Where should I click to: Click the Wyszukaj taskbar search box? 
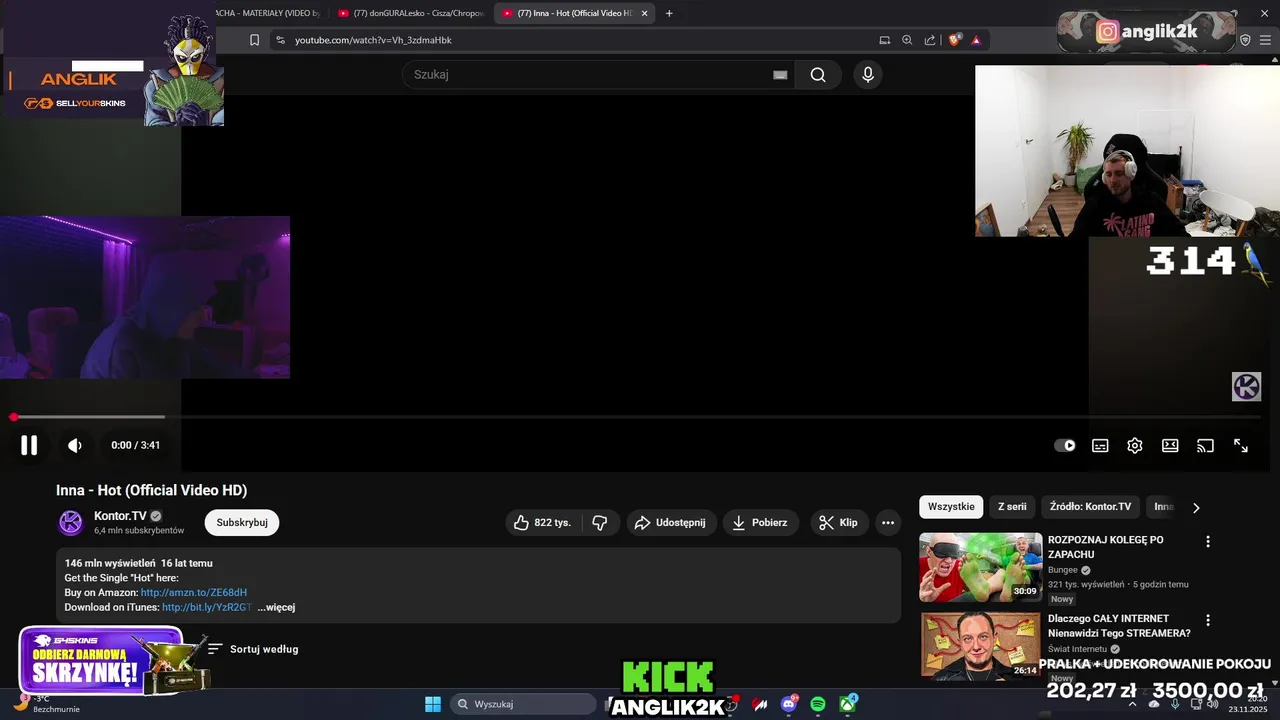click(525, 704)
